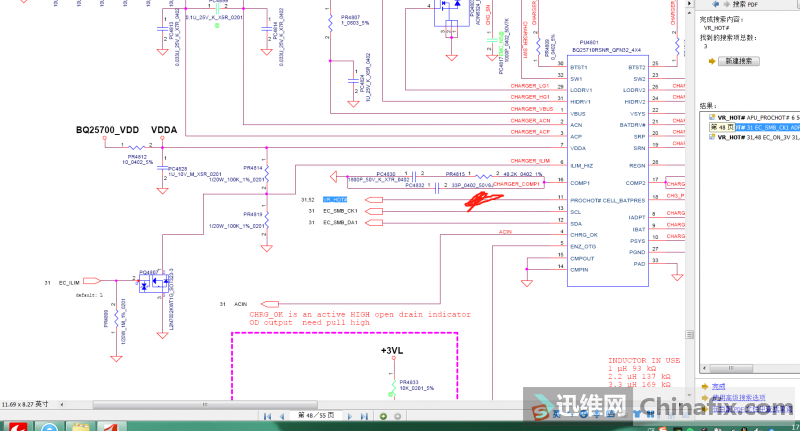800x431 pixels.
Task: Click horizontal scrollbar left arrow
Action: click(x=62, y=404)
